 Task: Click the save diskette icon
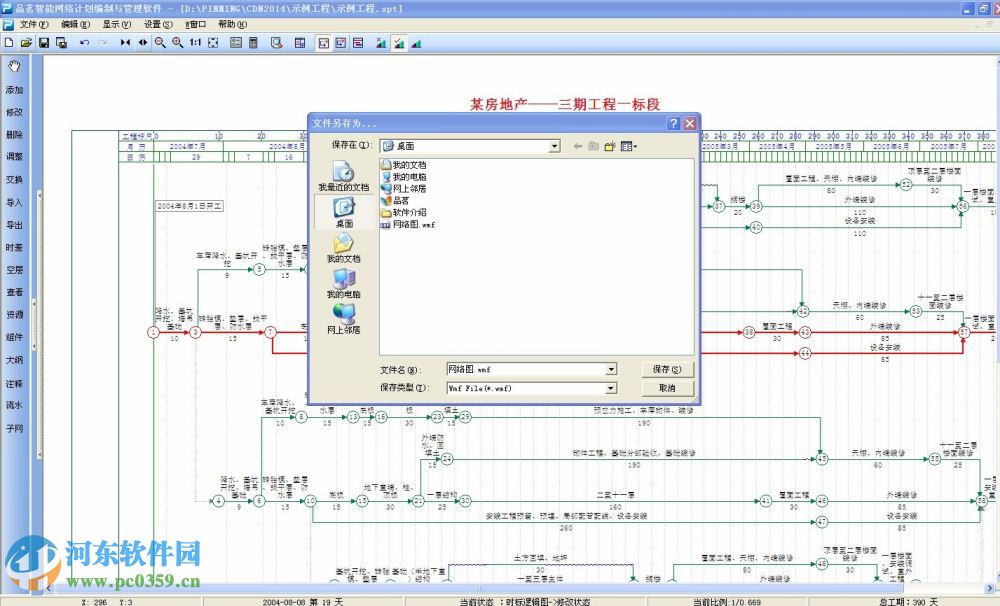(x=43, y=43)
